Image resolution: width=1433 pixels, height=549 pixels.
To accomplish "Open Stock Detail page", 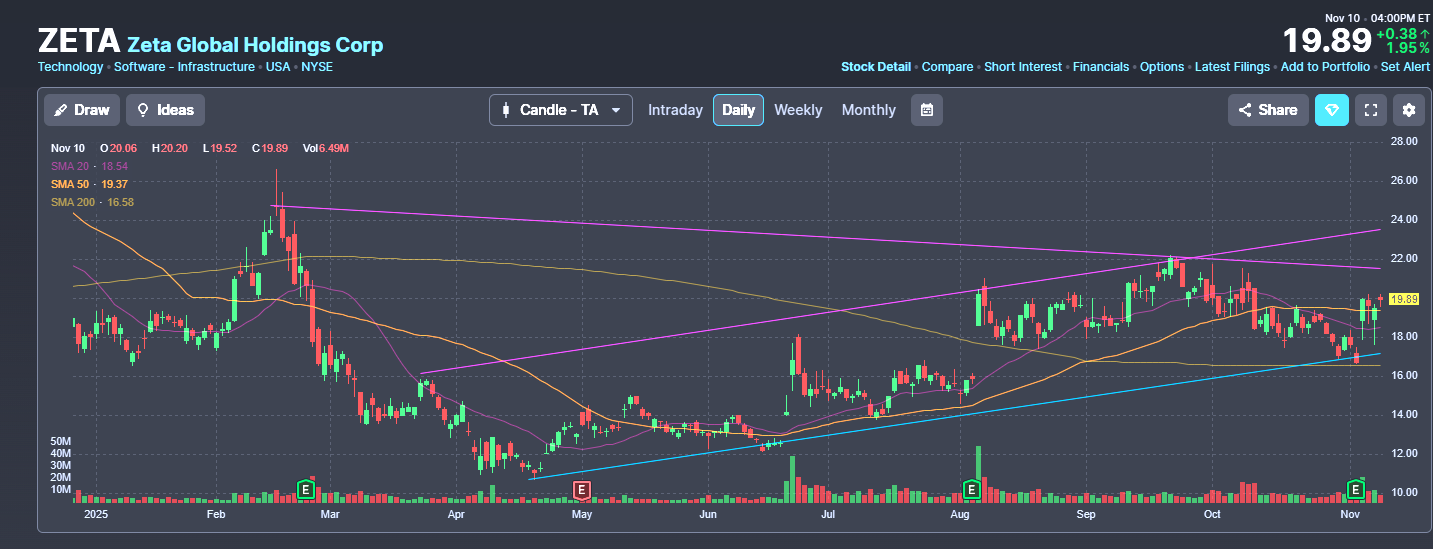I will 876,67.
